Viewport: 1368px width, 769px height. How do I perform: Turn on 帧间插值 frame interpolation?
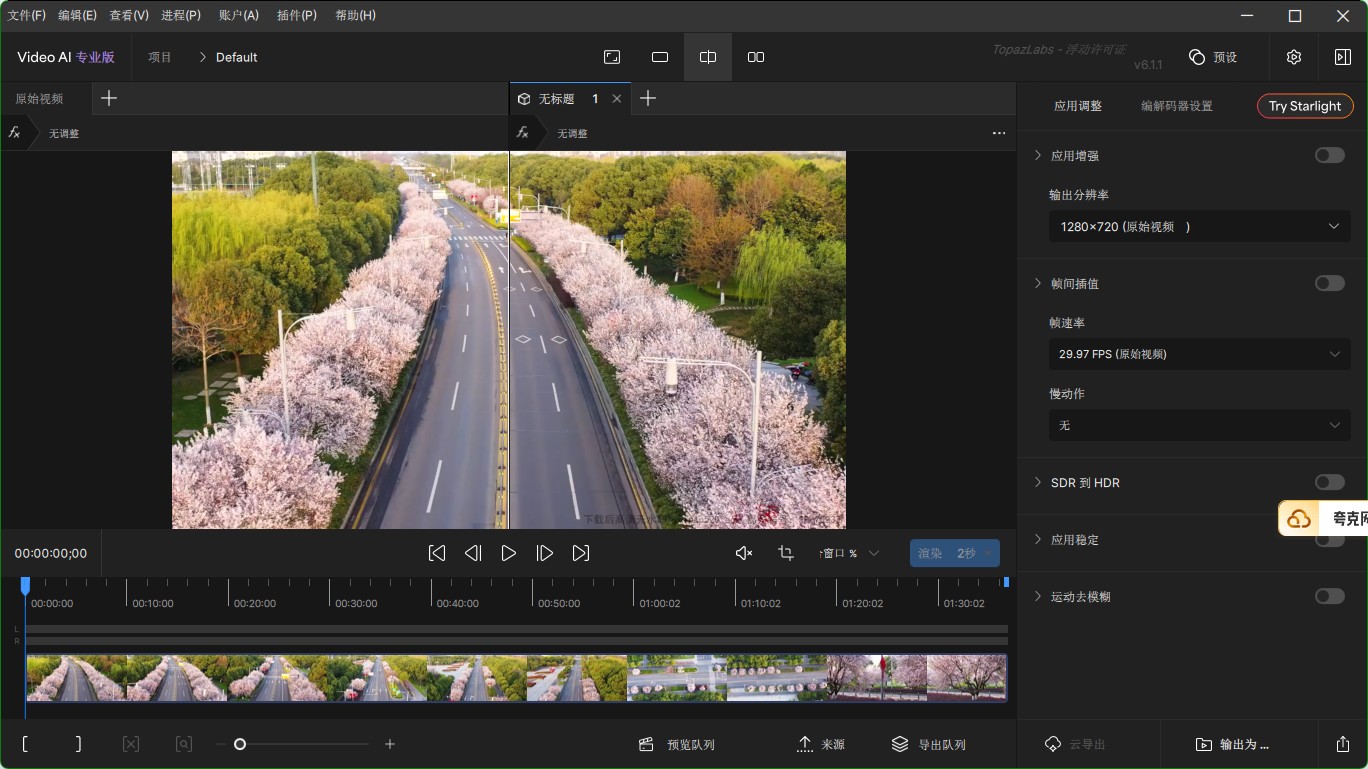[1329, 283]
